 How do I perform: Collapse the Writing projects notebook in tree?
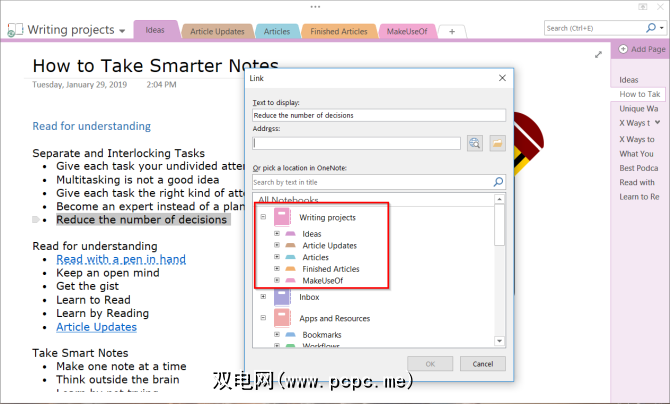263,217
